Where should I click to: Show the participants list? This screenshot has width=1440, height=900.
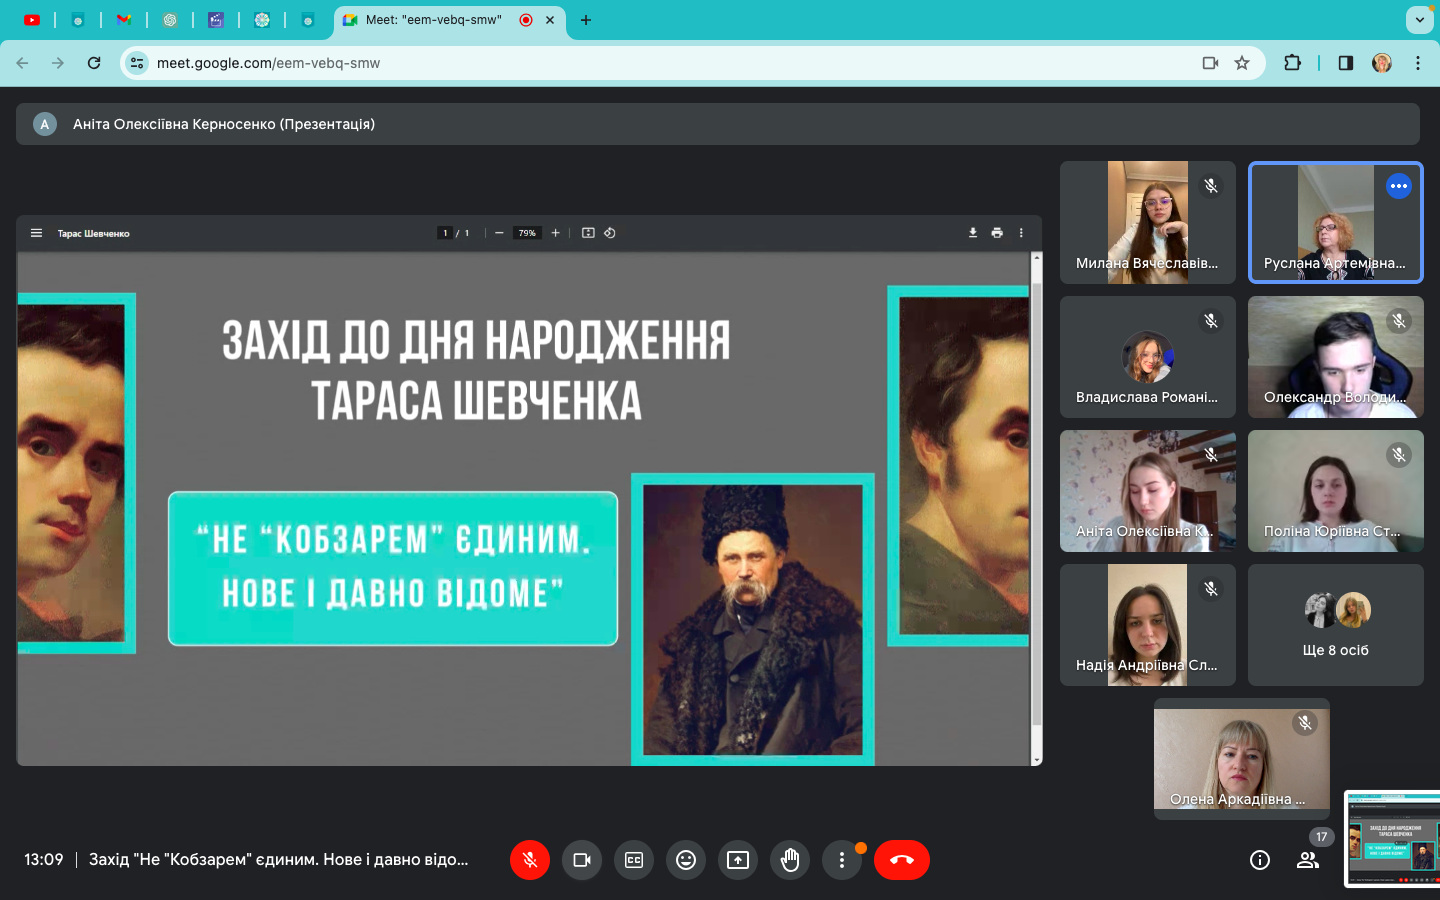[1308, 860]
